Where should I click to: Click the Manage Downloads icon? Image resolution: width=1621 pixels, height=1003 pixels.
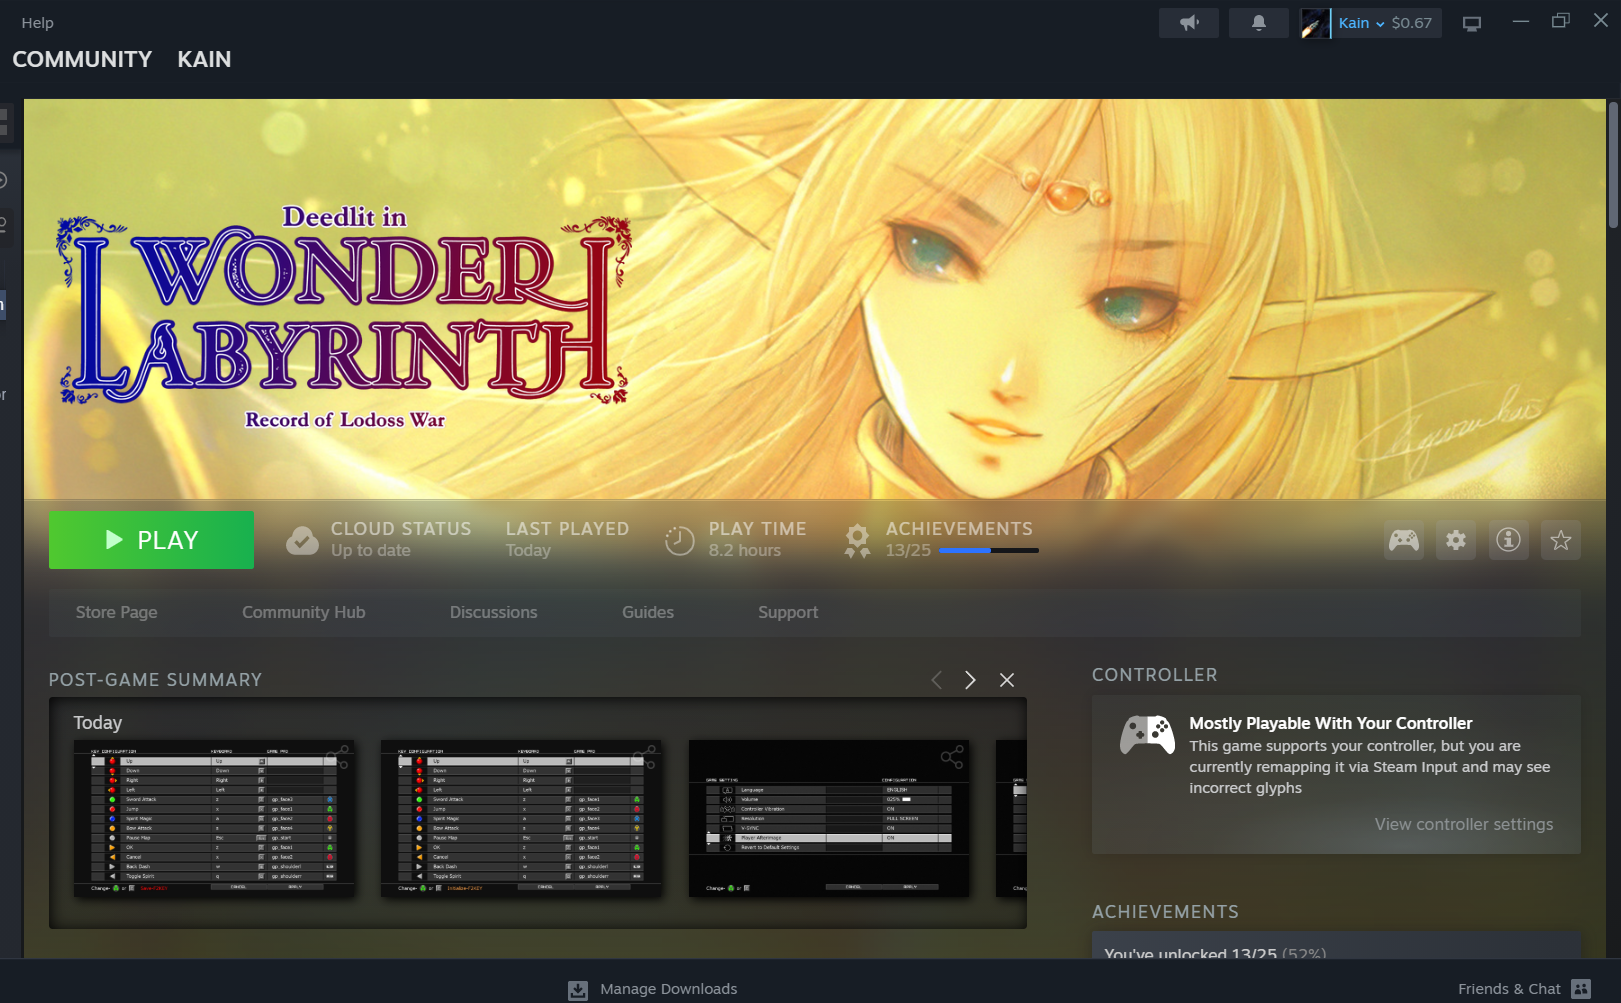pyautogui.click(x=578, y=990)
